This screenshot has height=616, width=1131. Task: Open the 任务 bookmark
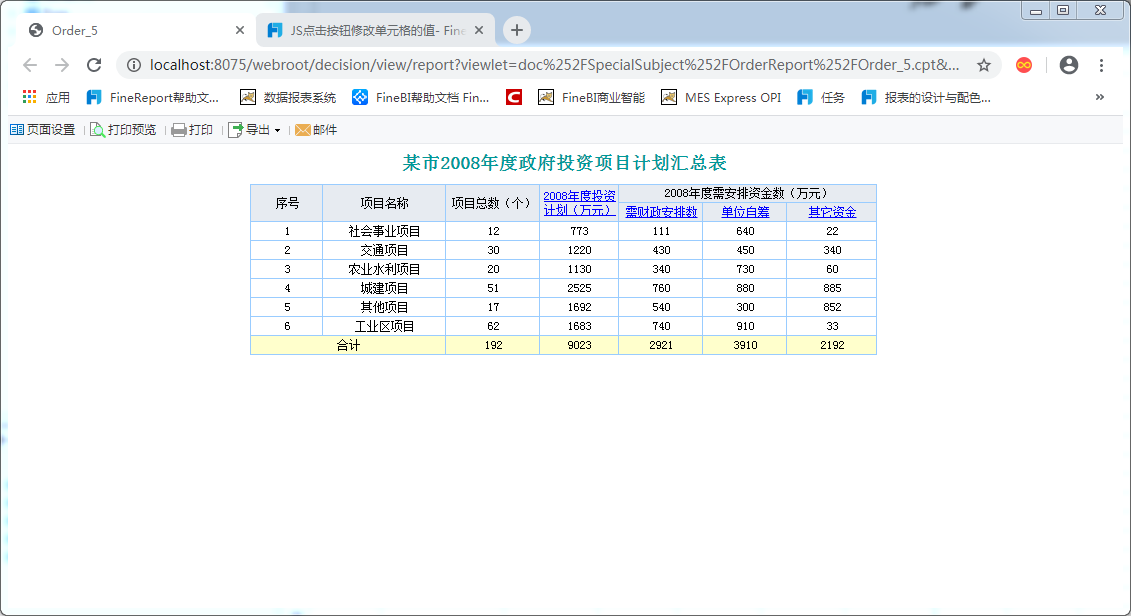point(821,97)
